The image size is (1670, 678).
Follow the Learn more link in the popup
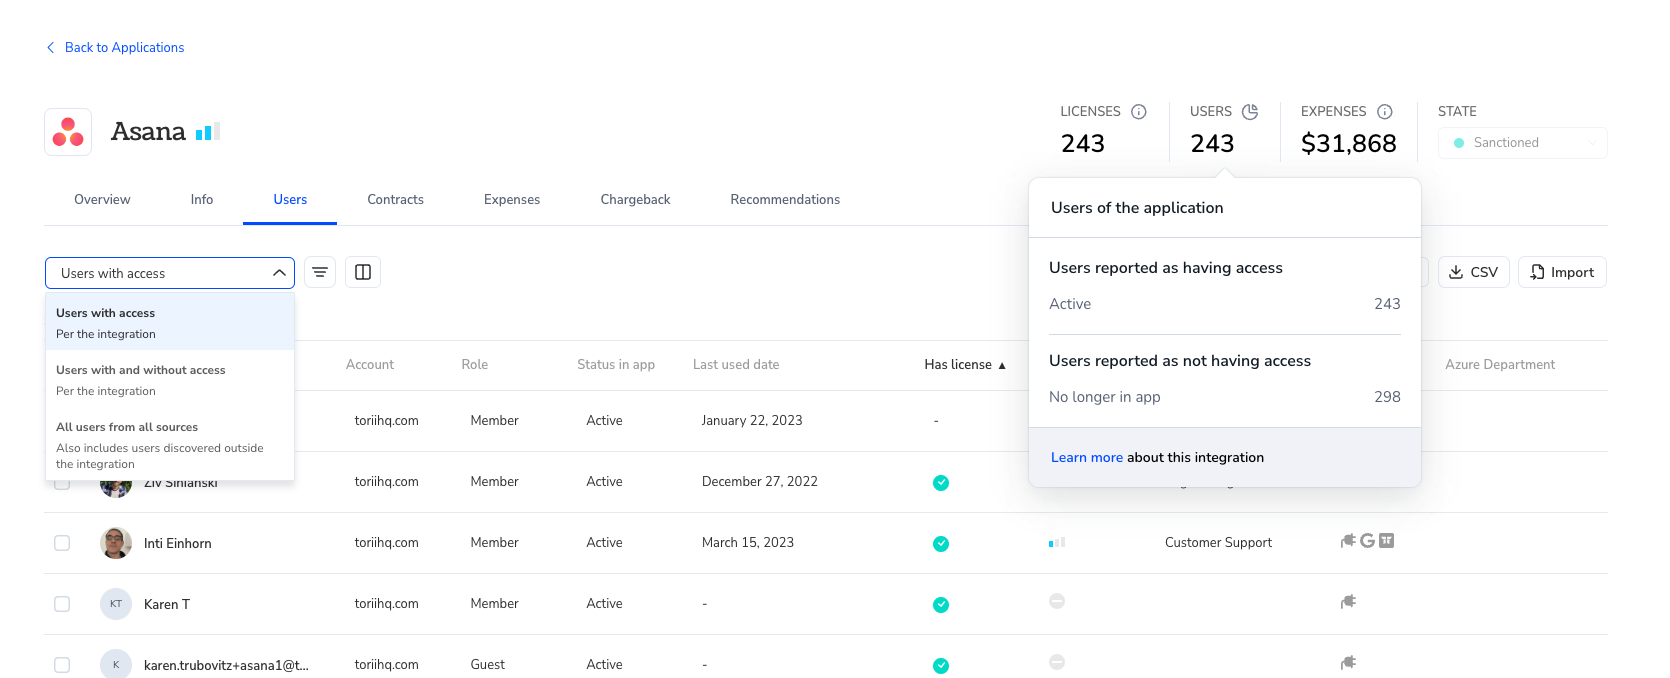(x=1087, y=458)
